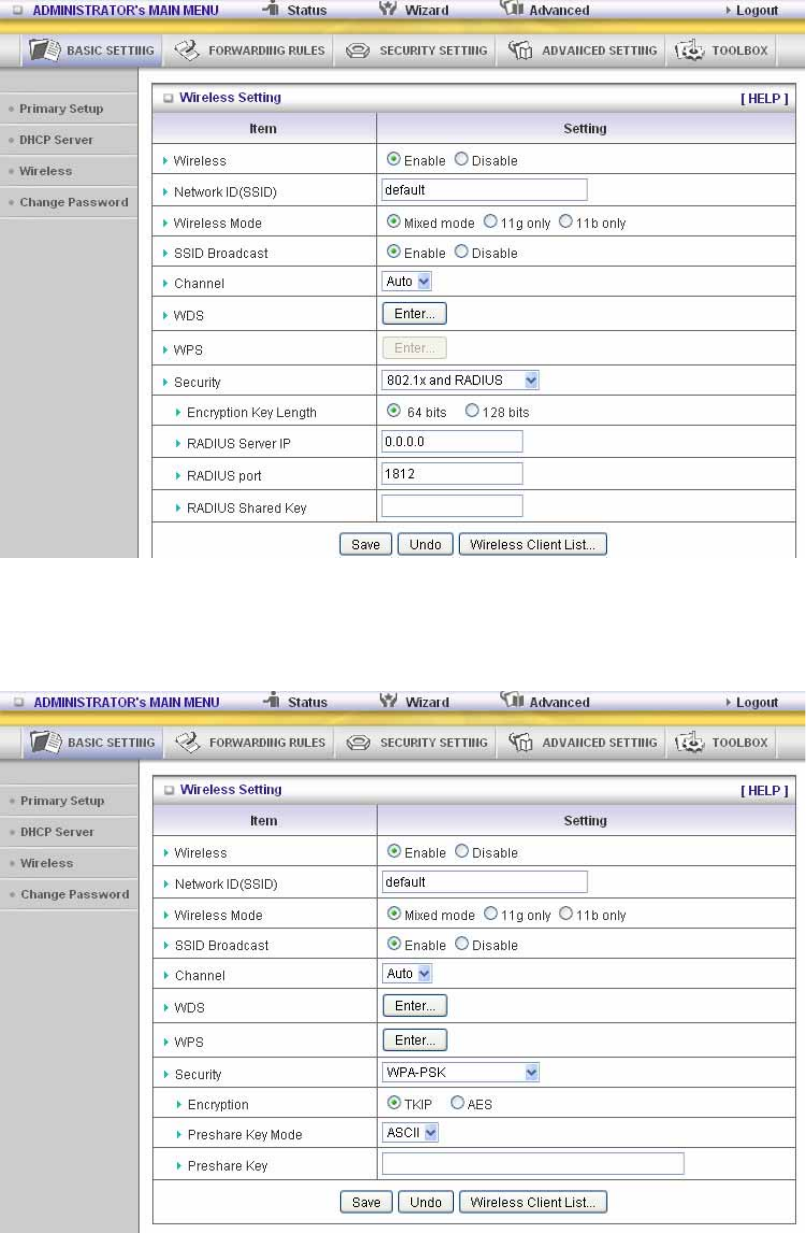Select 11g only mode in the 802.1x RADIUS screenshot
Viewport: 806px width, 1233px height.
tap(490, 222)
